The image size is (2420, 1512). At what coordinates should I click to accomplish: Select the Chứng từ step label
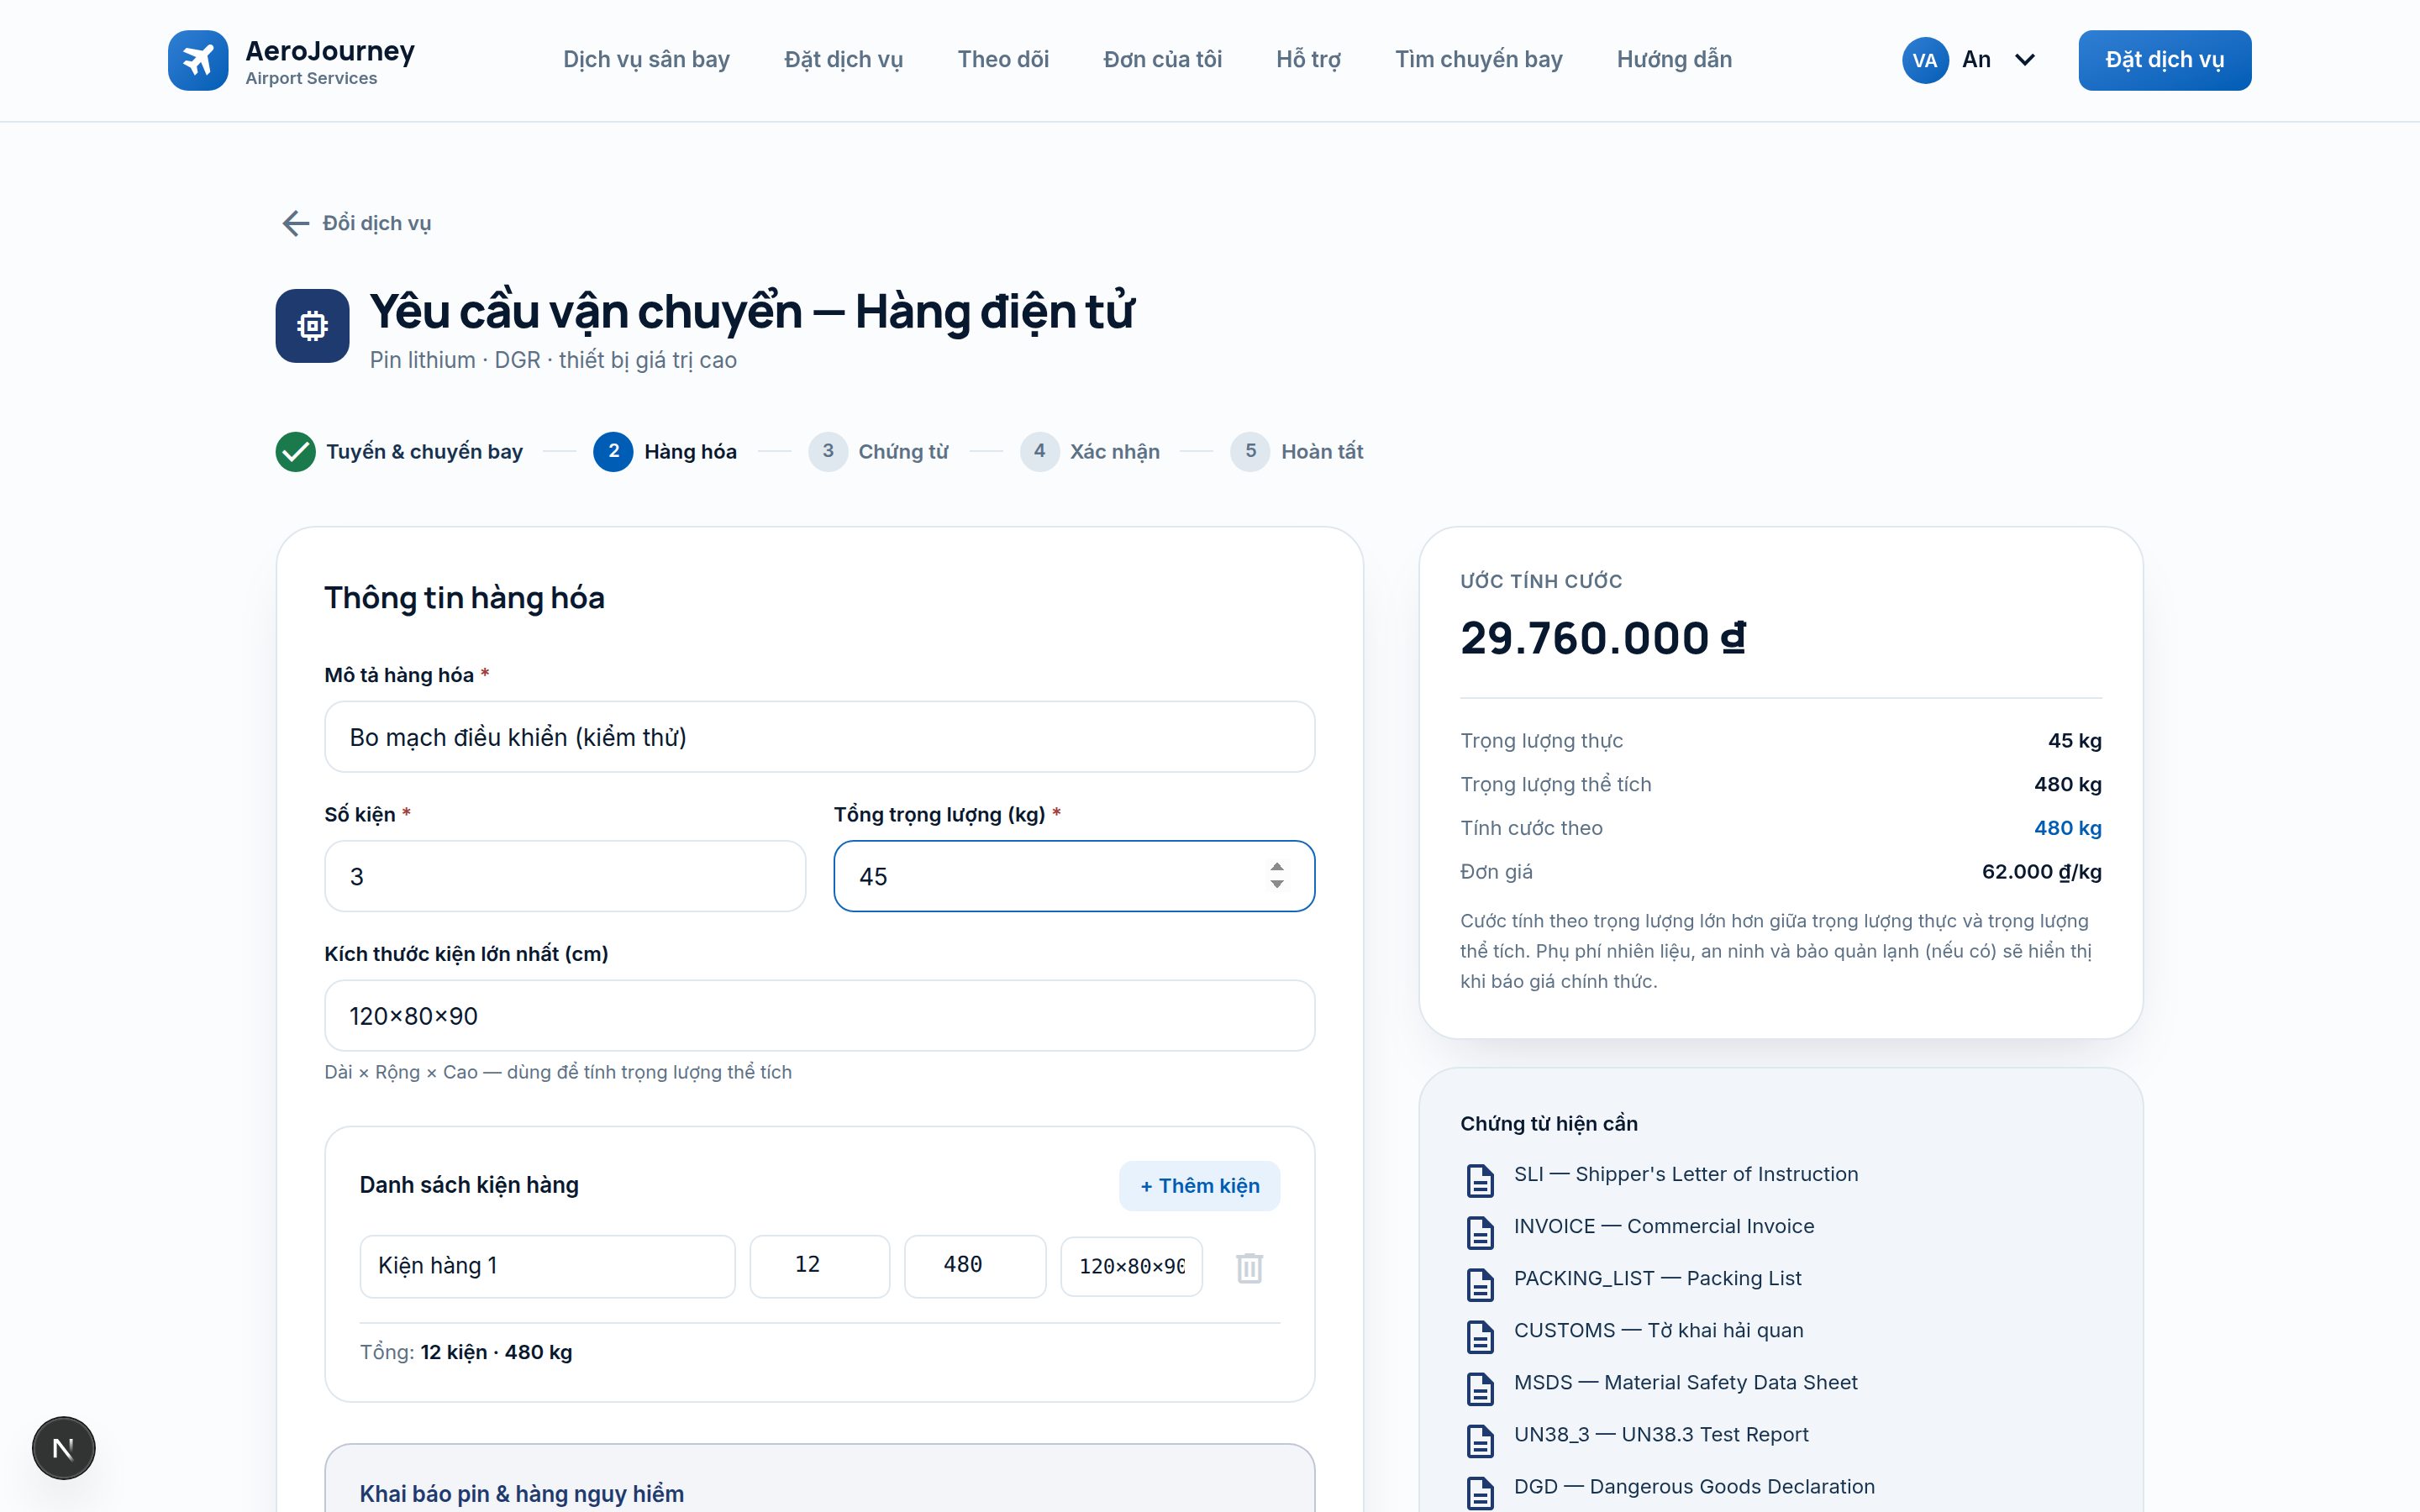903,452
